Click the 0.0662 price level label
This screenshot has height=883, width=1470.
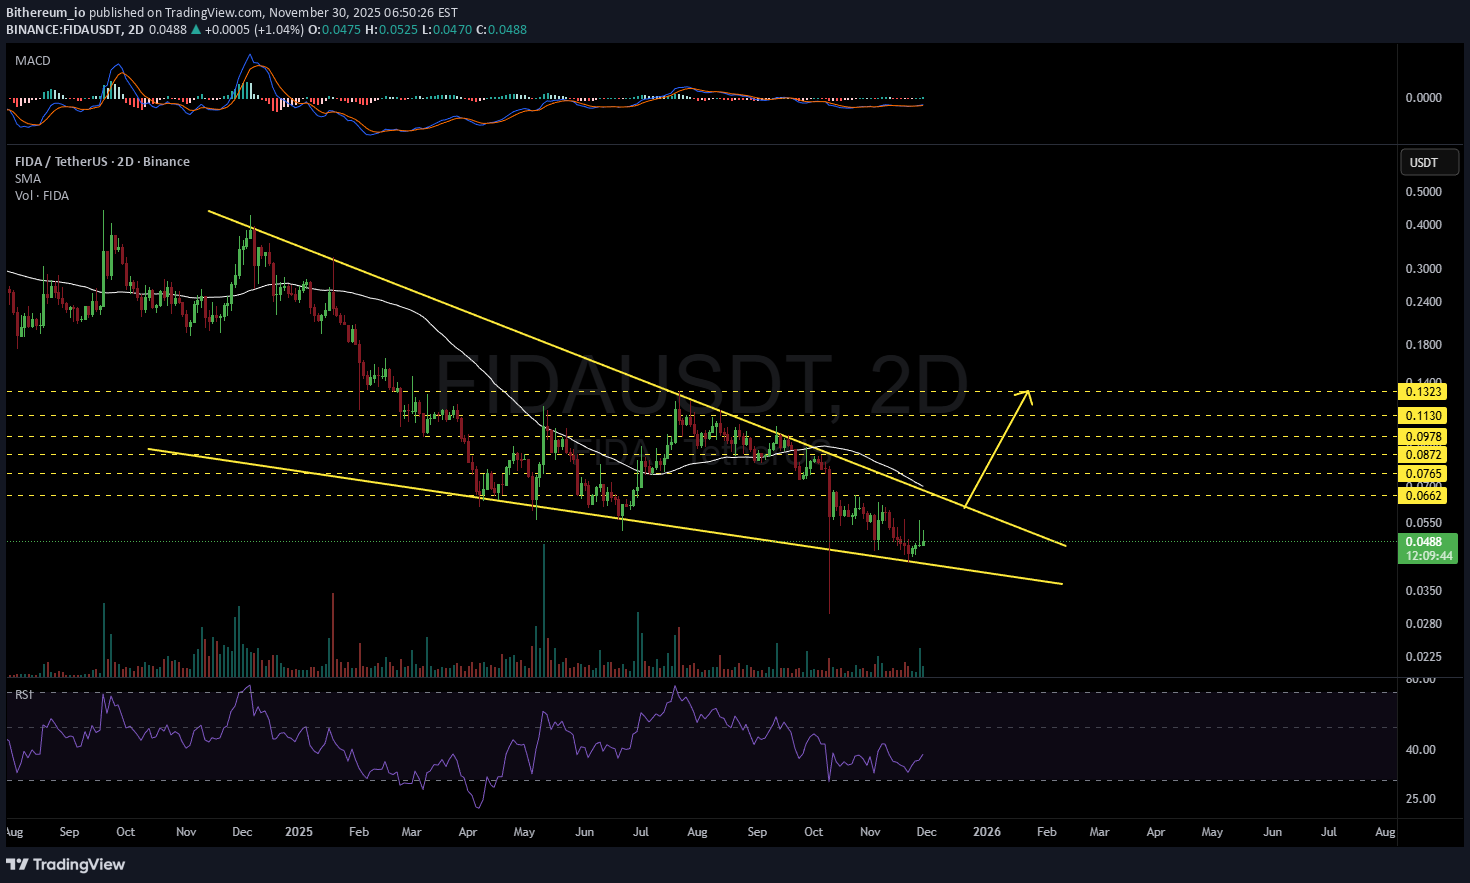[x=1423, y=496]
